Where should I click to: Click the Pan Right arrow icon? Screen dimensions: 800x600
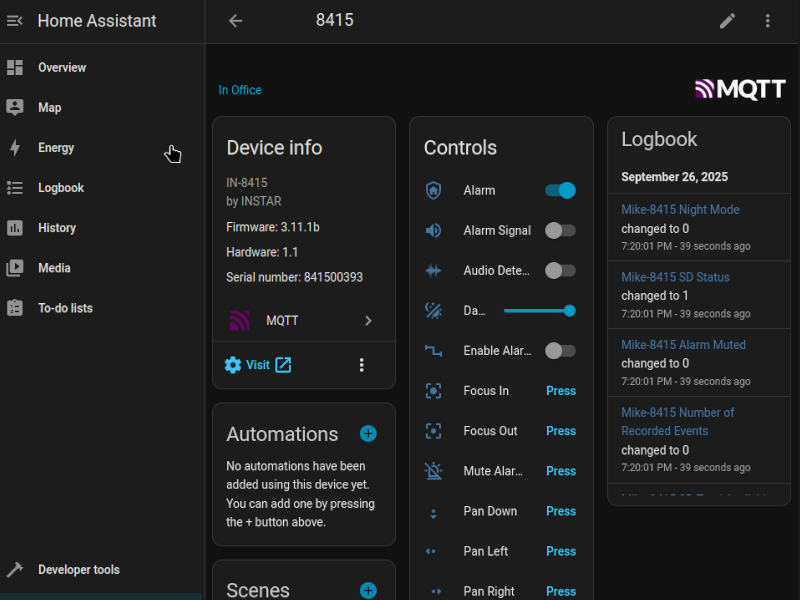coord(436,591)
